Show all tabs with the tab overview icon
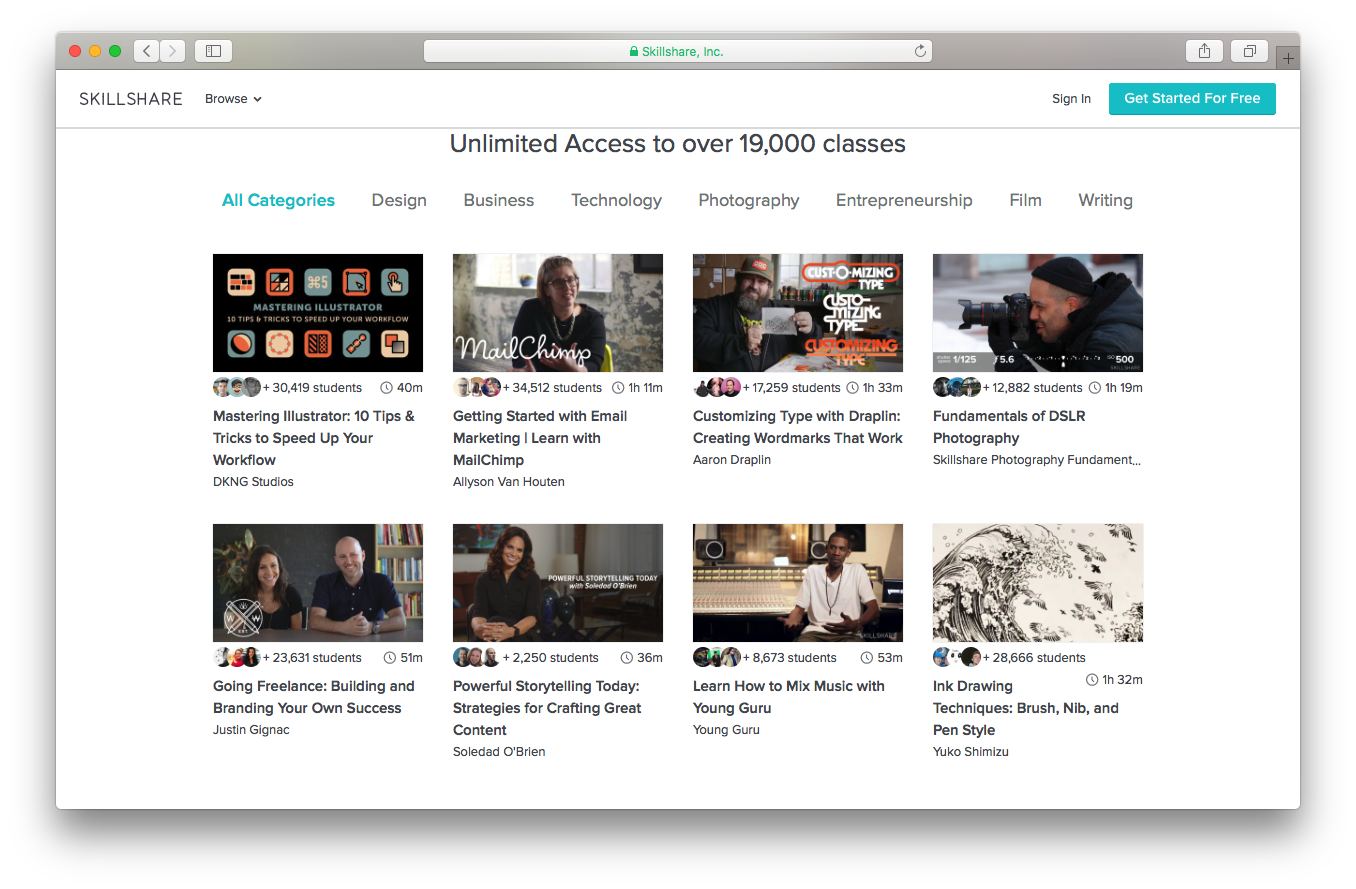This screenshot has height=889, width=1356. pos(1250,51)
